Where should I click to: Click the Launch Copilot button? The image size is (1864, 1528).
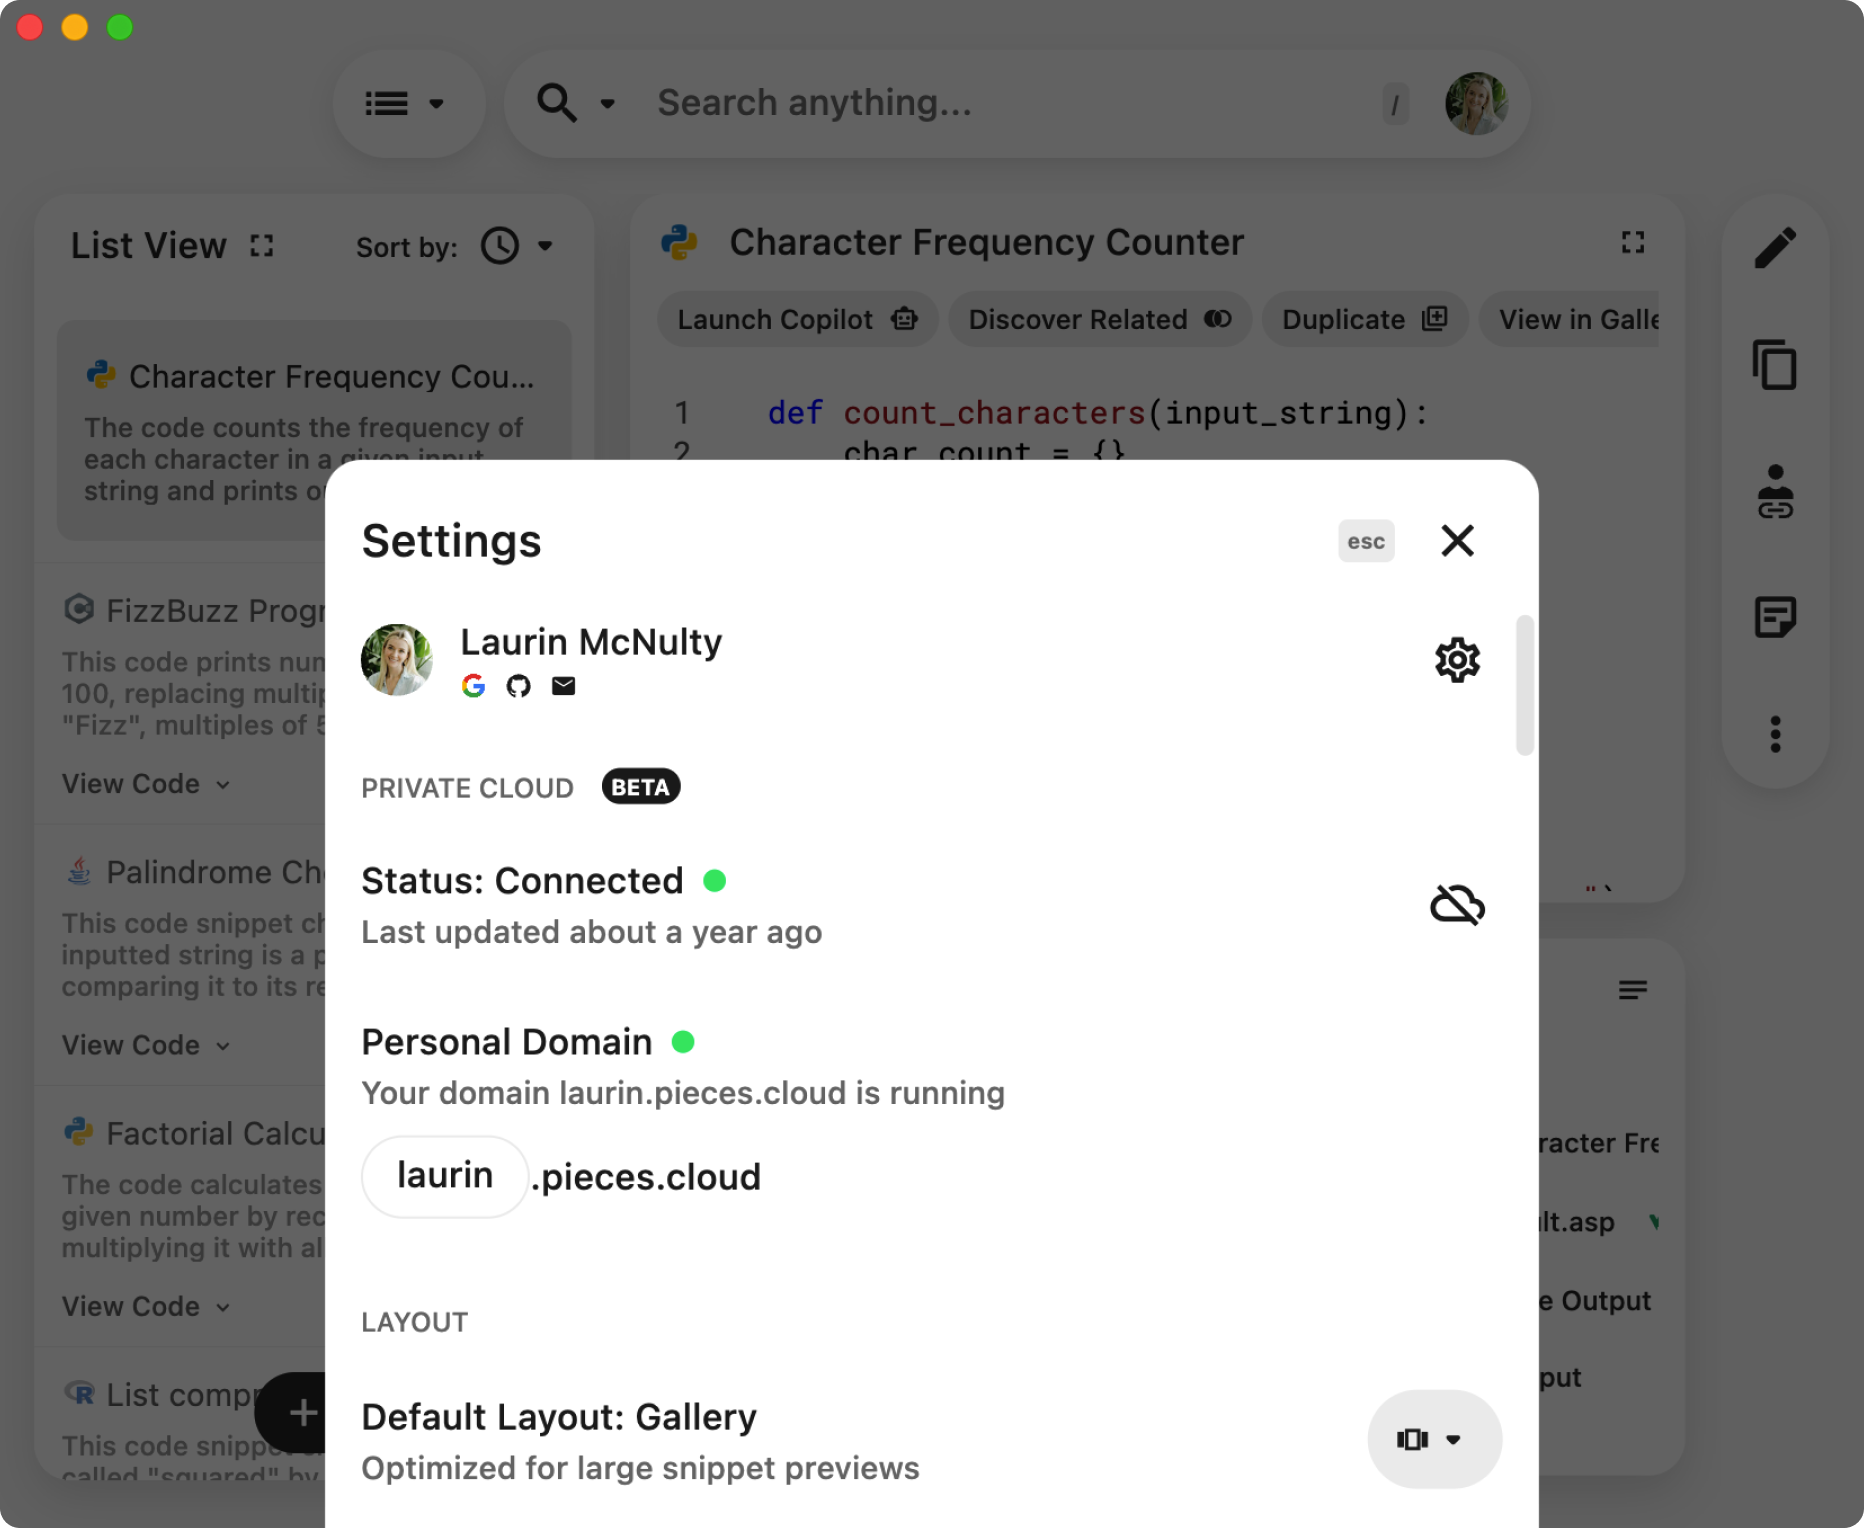(x=797, y=320)
